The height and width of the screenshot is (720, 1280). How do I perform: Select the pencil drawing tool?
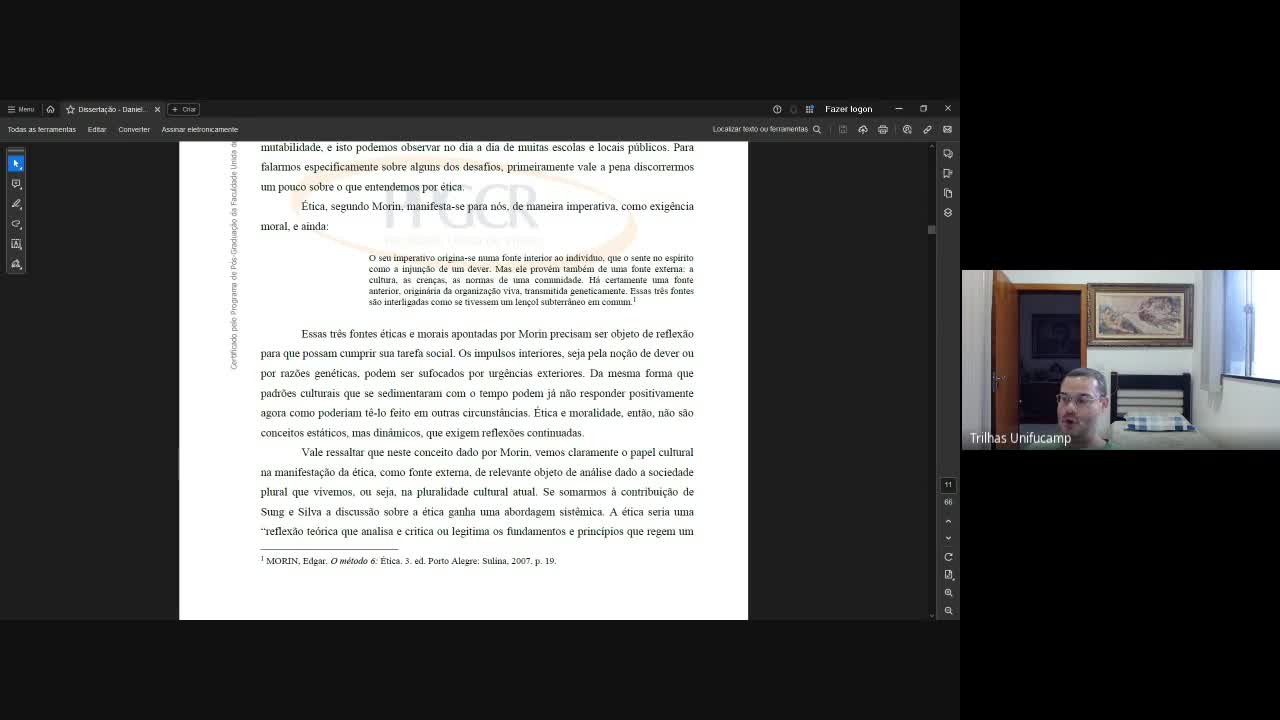(x=15, y=203)
